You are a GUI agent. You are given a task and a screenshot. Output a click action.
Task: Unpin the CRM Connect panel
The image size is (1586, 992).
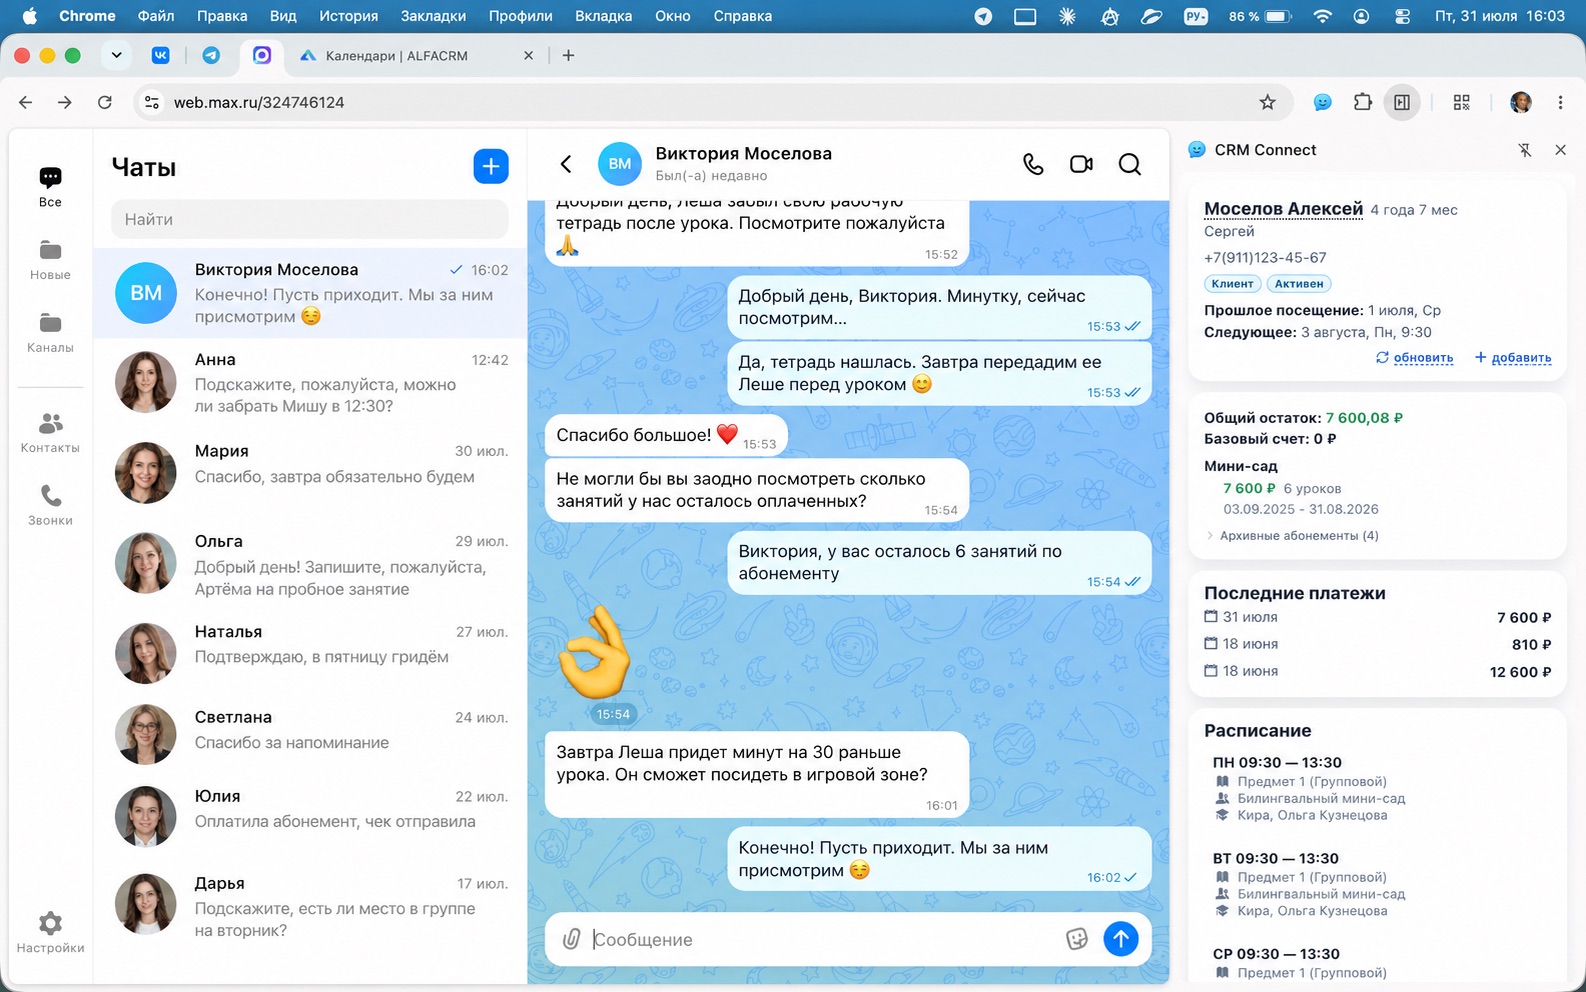coord(1524,150)
